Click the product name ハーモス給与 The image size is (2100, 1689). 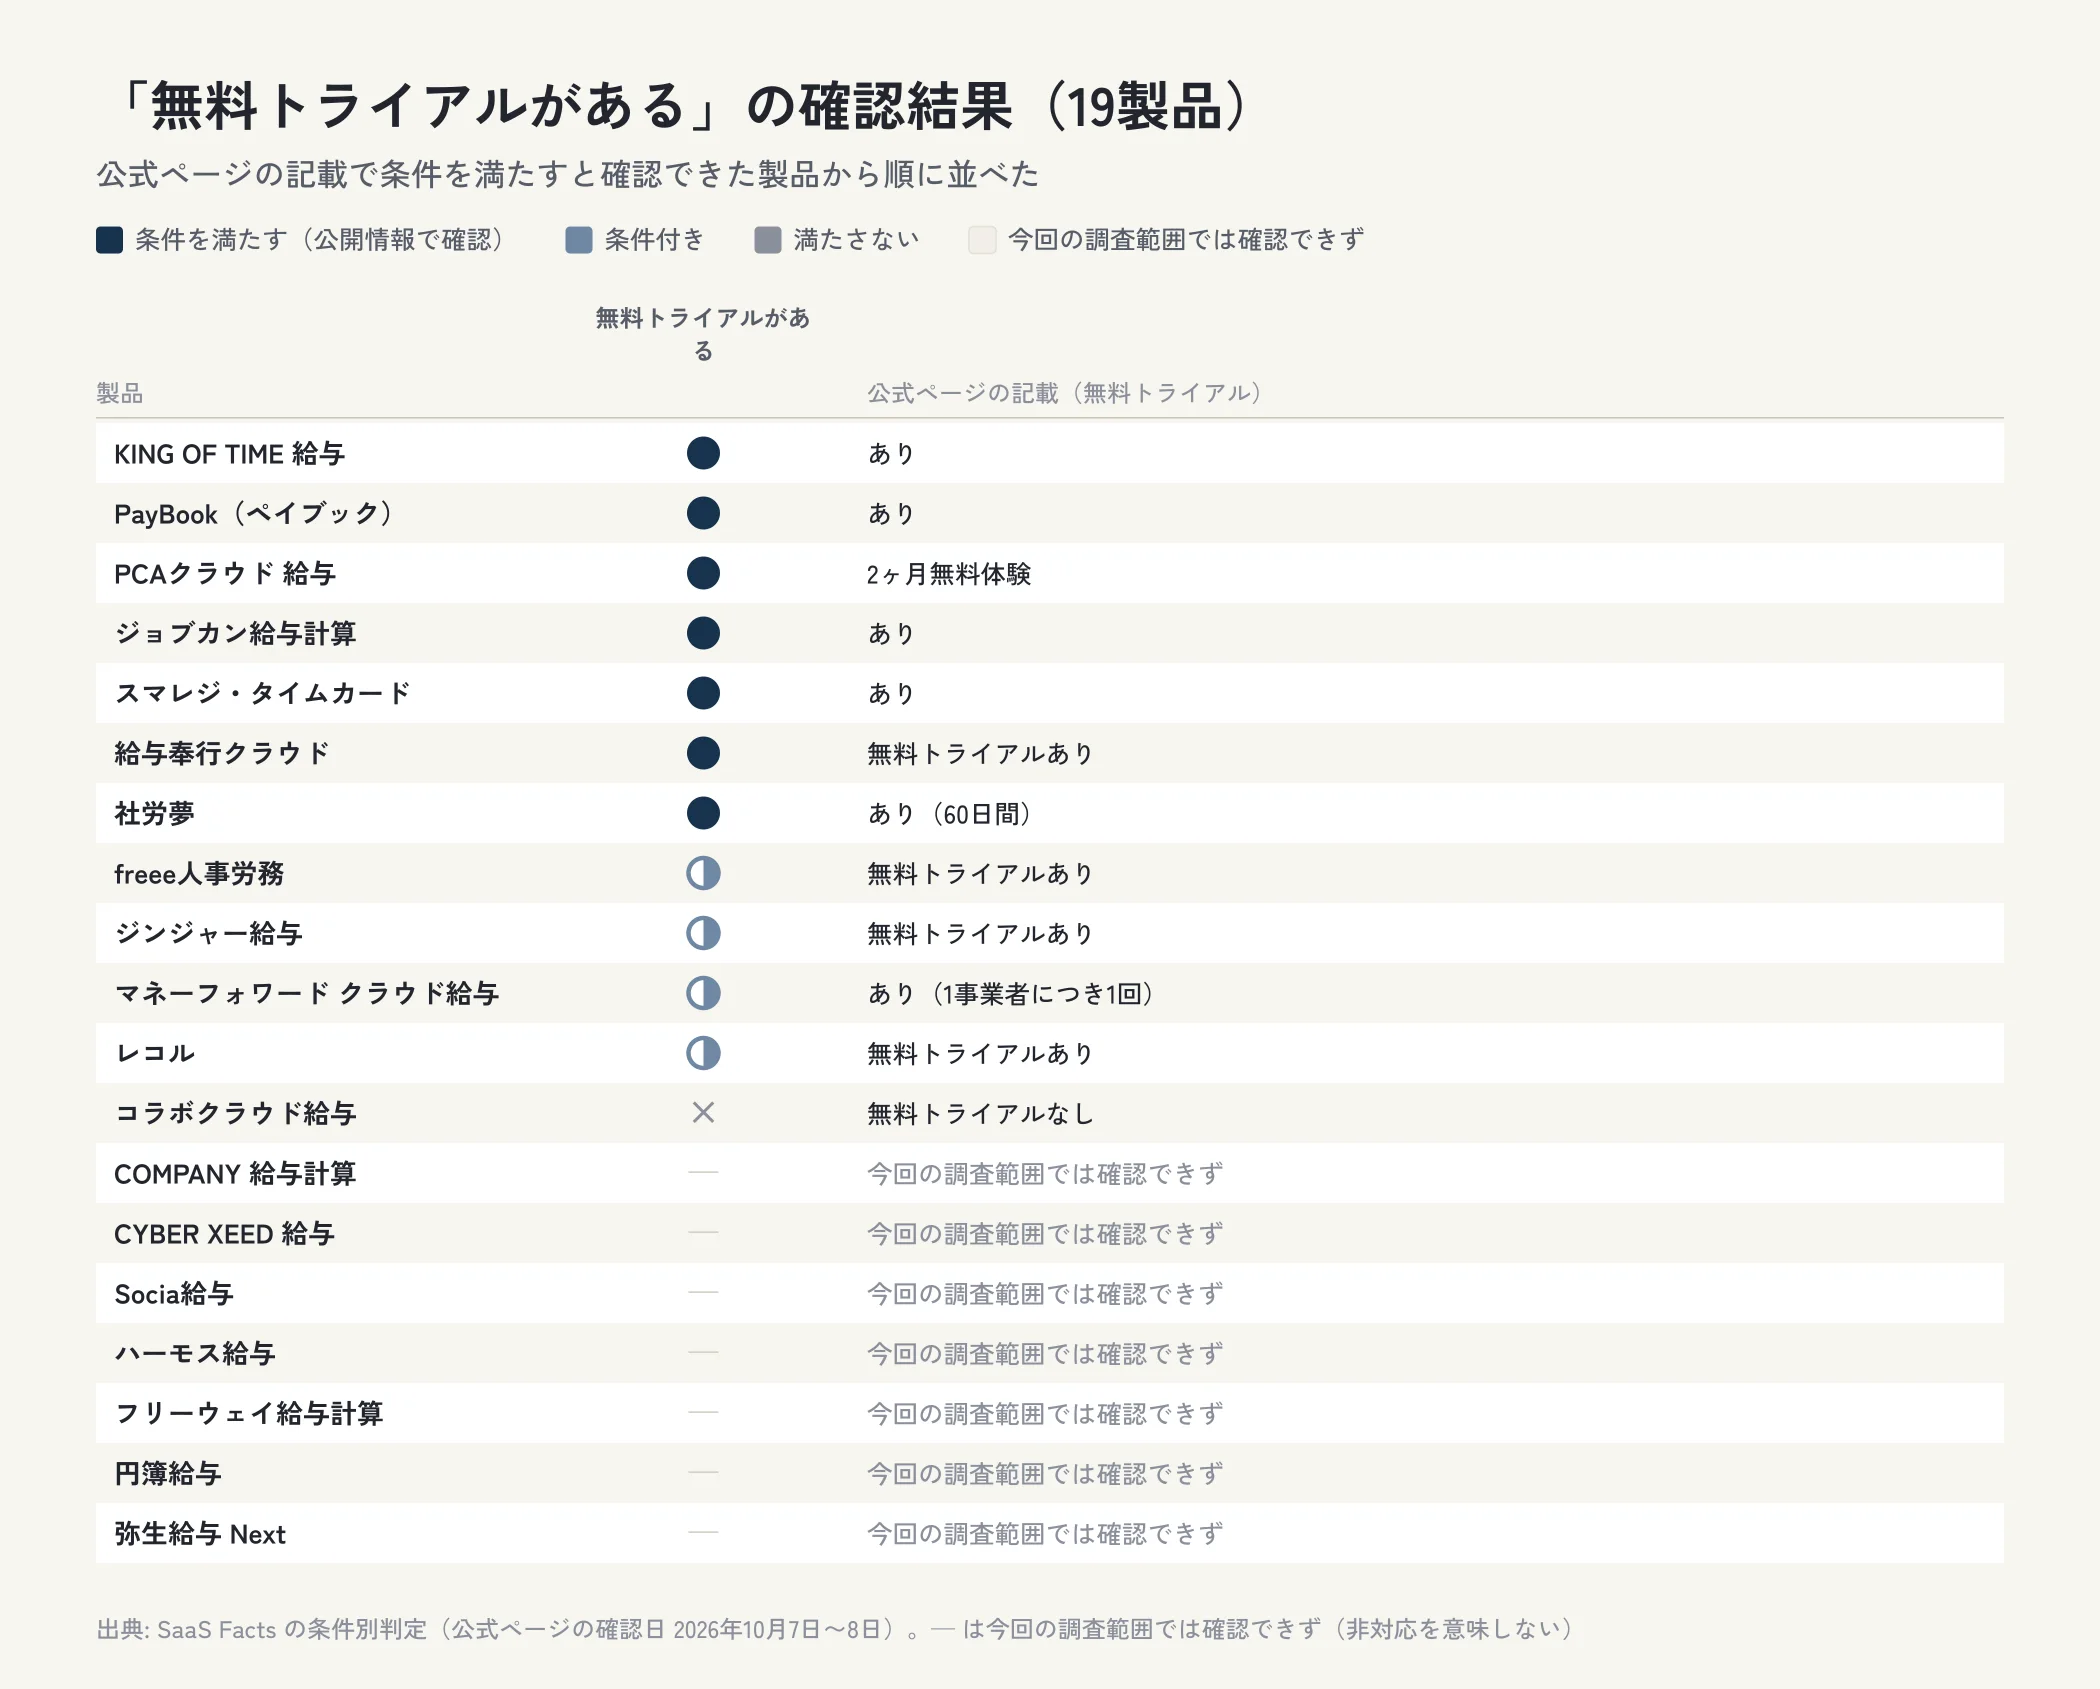click(195, 1354)
